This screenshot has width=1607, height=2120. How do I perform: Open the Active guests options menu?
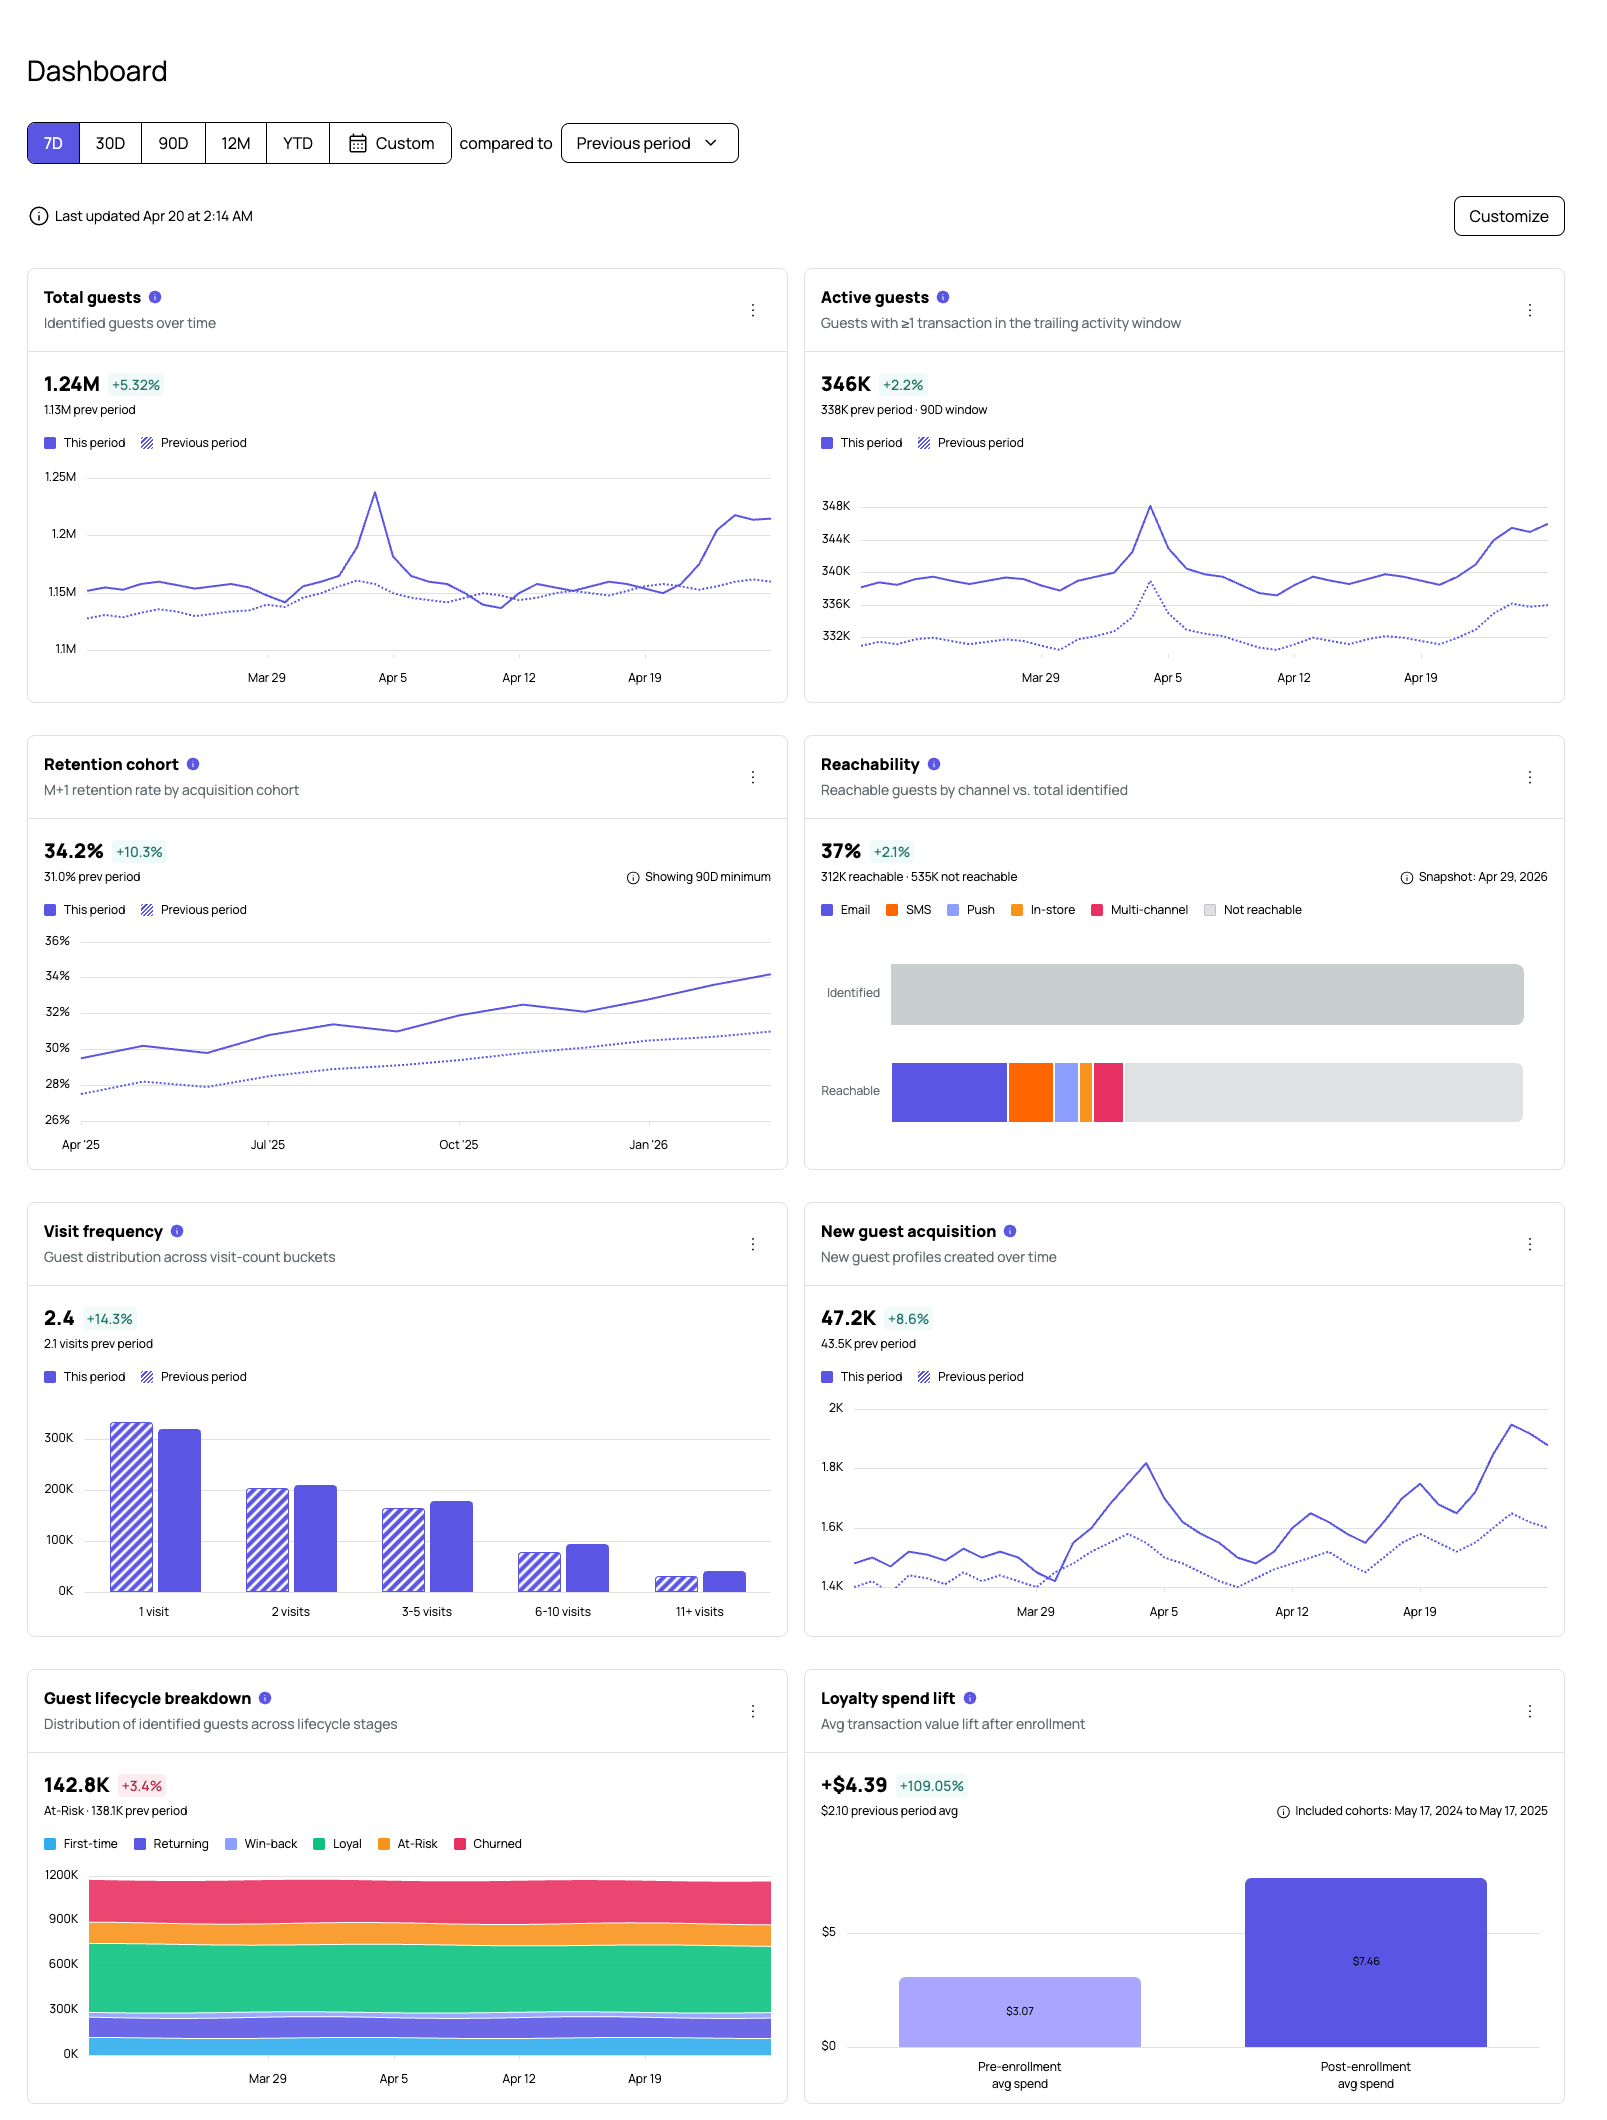[1530, 310]
